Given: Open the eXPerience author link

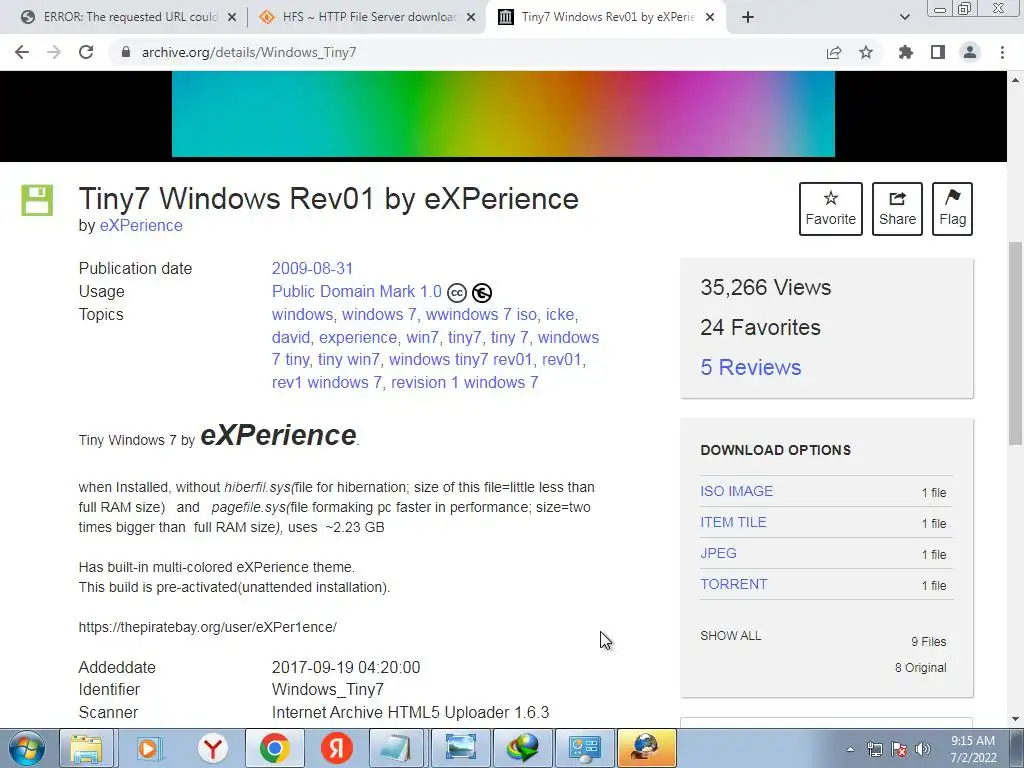Looking at the screenshot, I should (x=141, y=225).
